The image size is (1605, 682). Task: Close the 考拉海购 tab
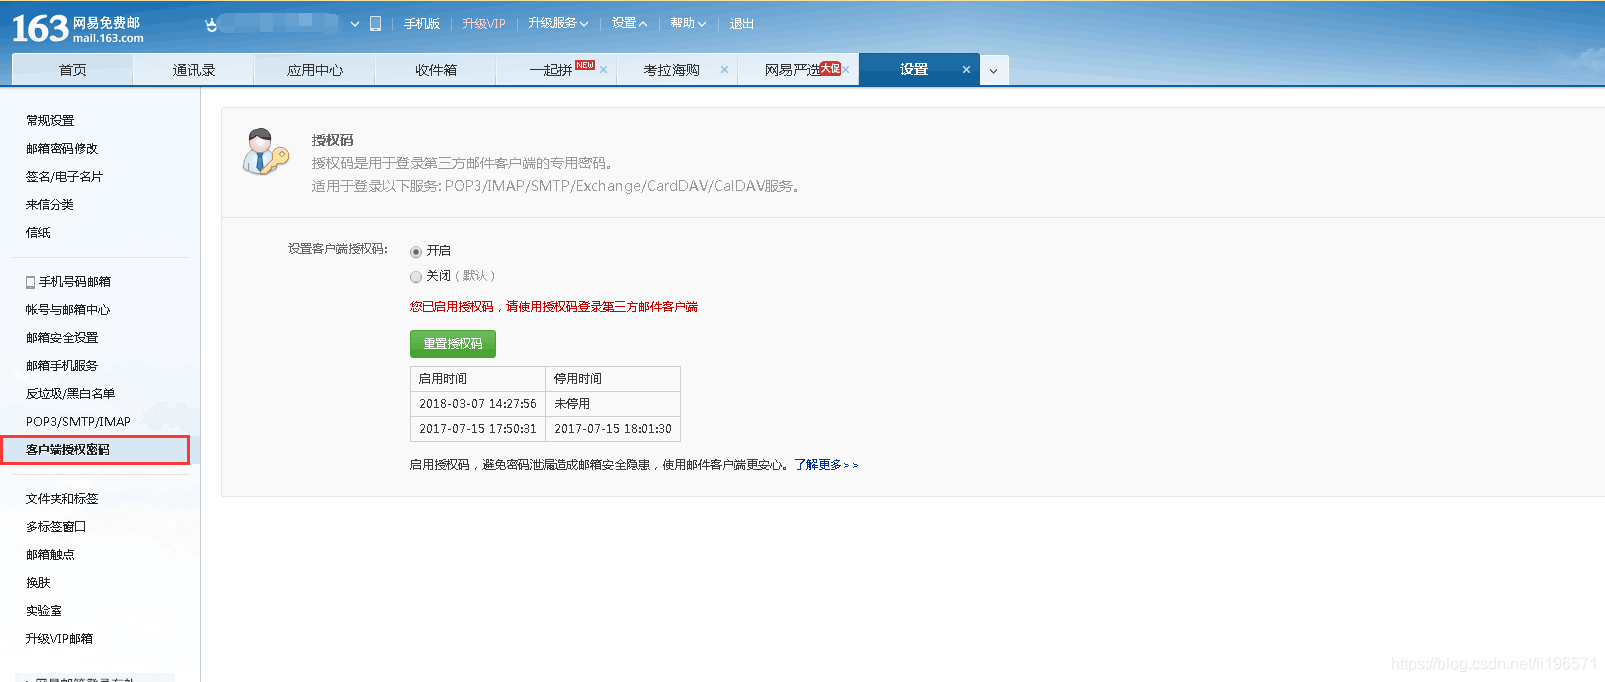(x=725, y=70)
